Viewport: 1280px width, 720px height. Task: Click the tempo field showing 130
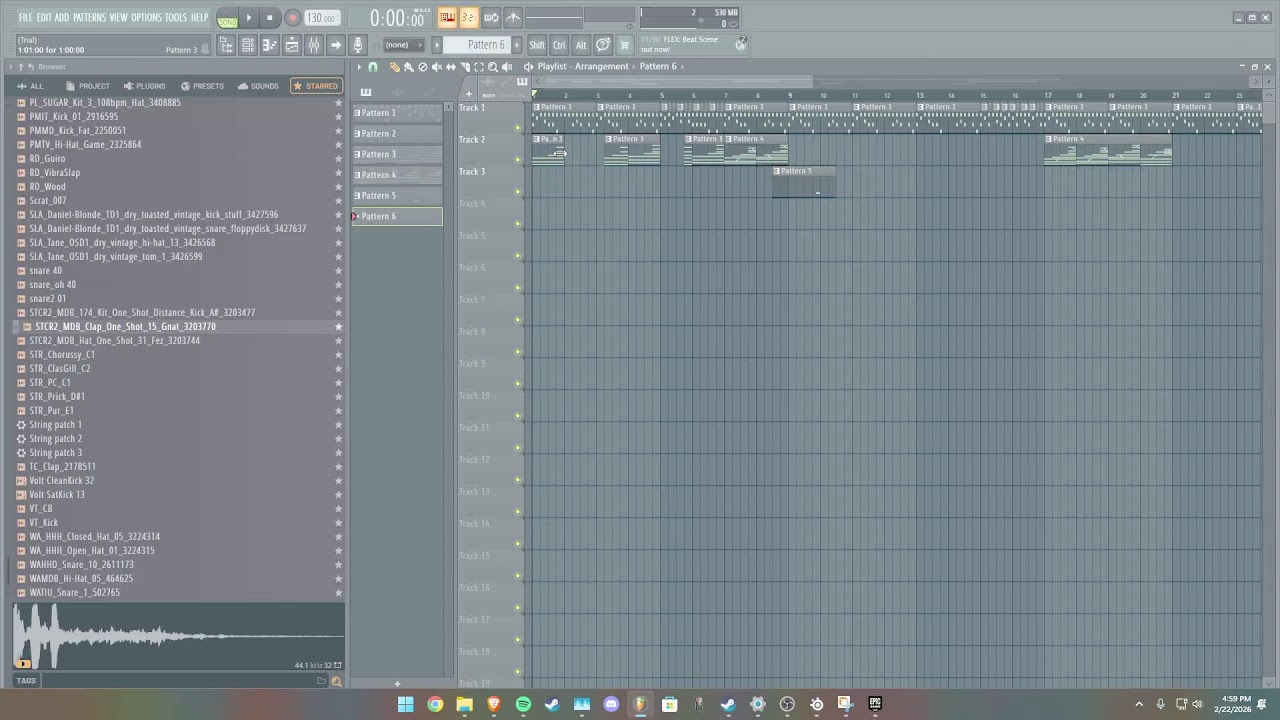(x=321, y=18)
